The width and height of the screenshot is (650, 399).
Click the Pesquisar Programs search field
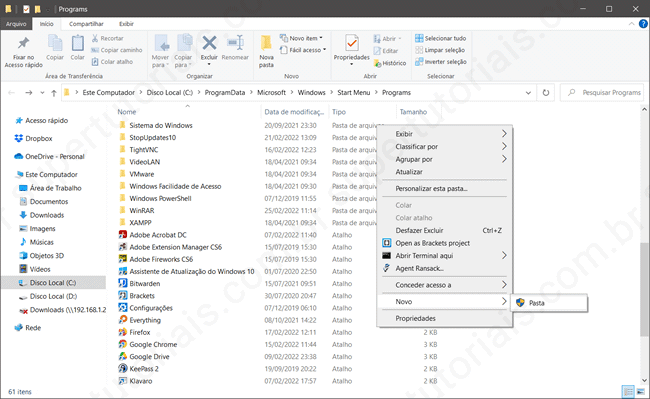602,93
